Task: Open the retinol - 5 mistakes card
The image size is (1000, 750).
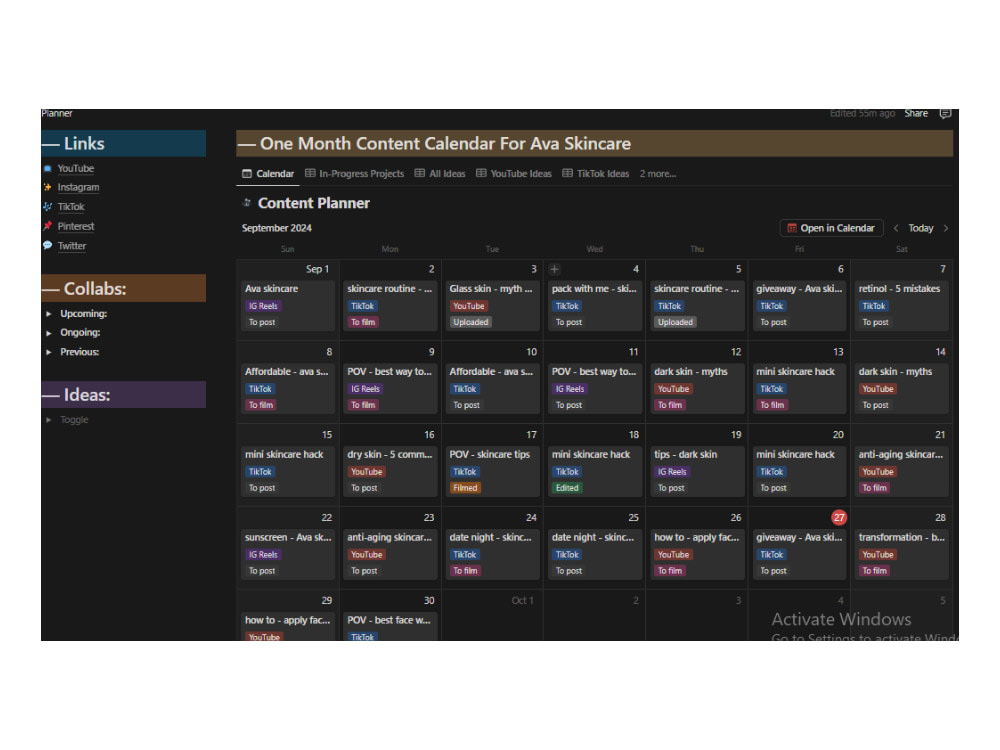Action: pyautogui.click(x=901, y=305)
